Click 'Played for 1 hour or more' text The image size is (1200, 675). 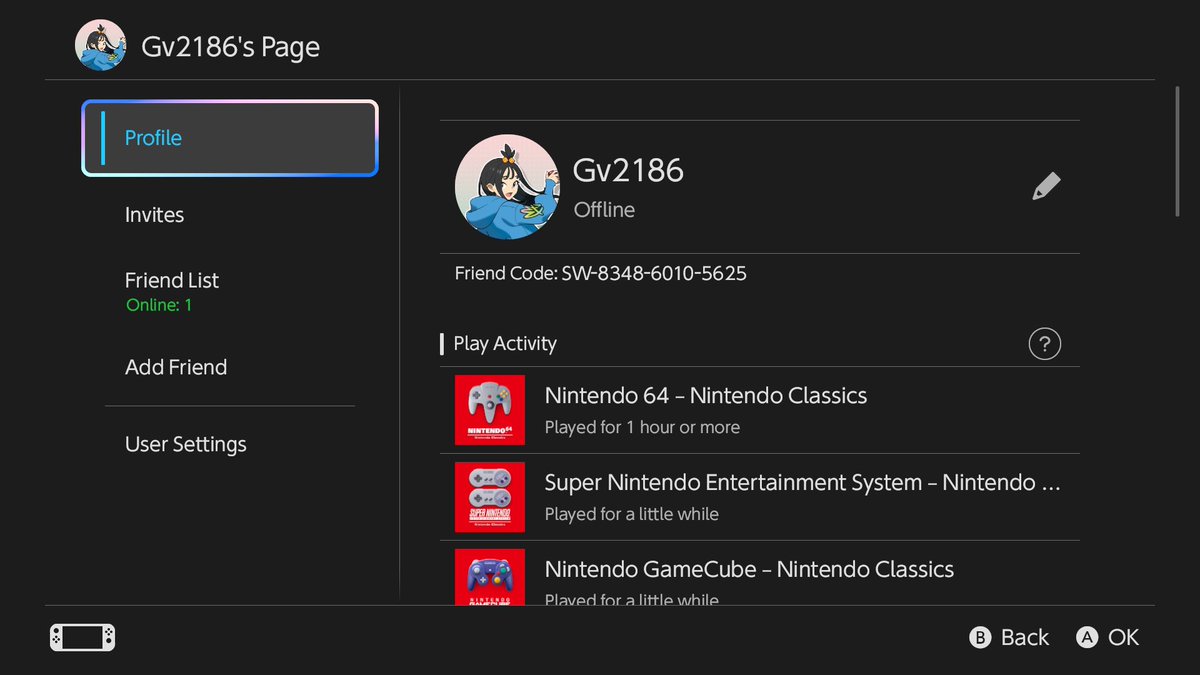tap(642, 427)
